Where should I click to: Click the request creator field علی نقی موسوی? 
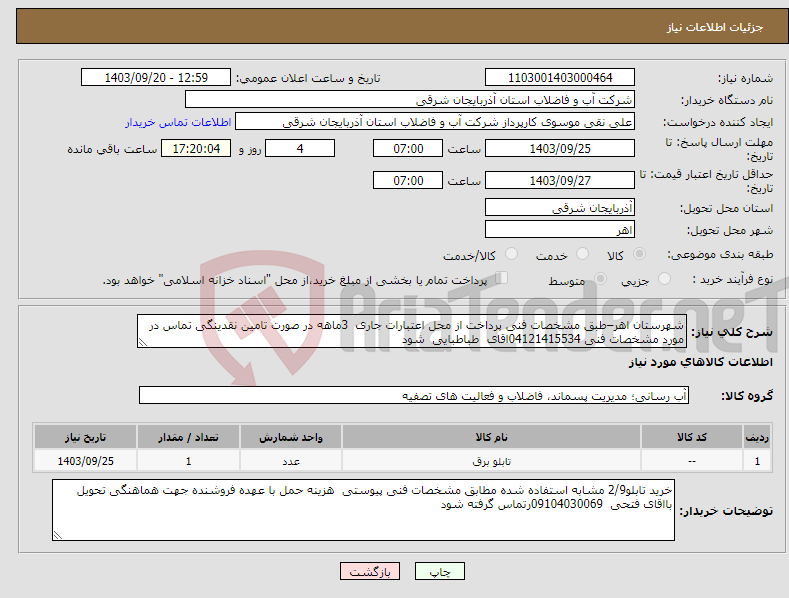click(435, 122)
